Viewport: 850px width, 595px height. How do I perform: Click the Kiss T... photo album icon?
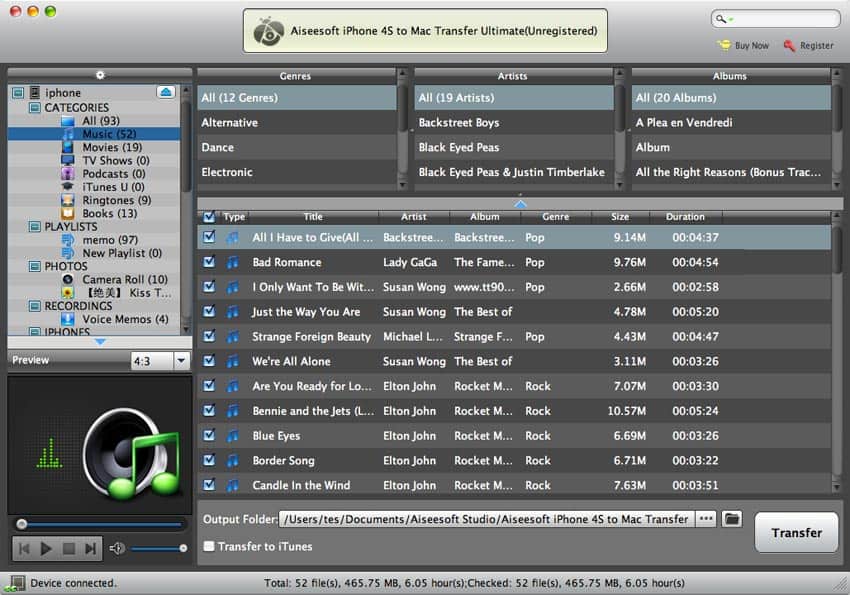[x=68, y=293]
